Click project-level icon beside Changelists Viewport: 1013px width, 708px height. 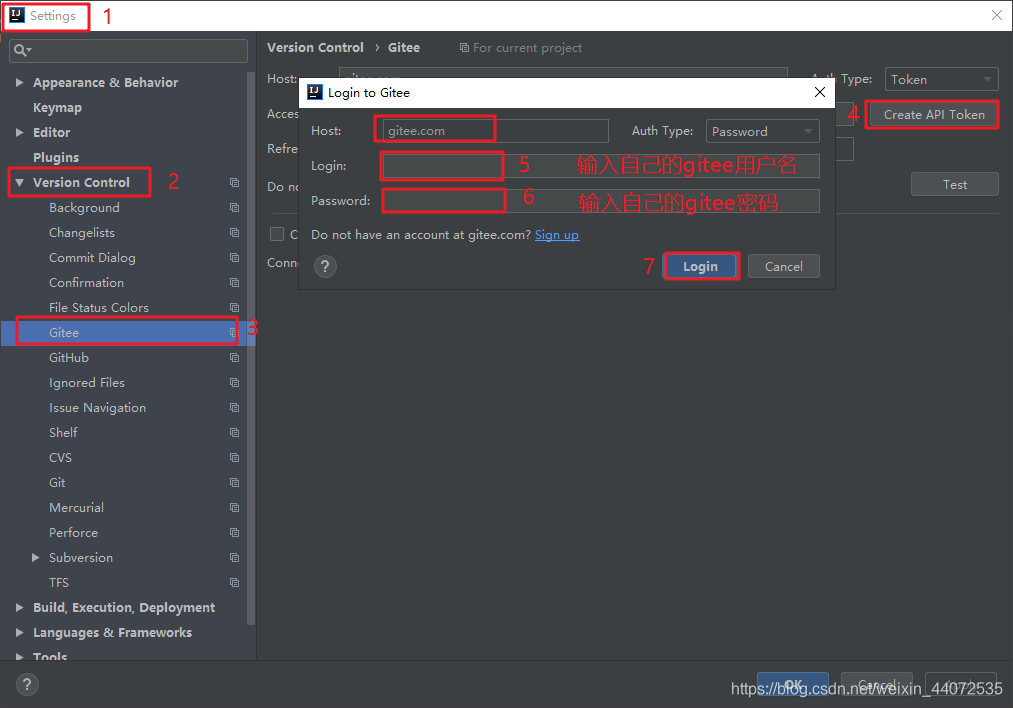(x=235, y=233)
